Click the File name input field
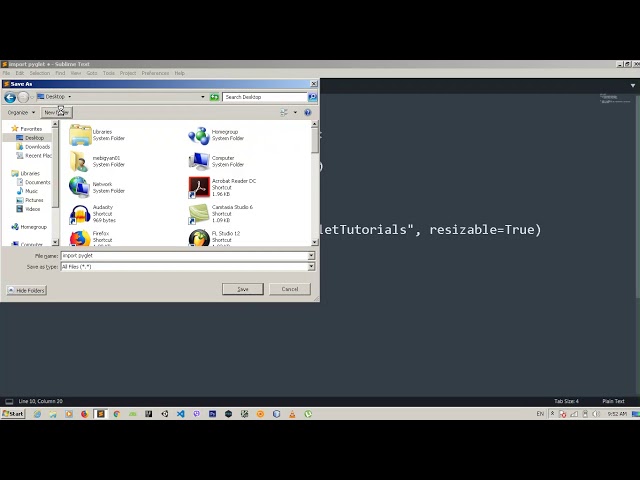The width and height of the screenshot is (640, 480). click(184, 256)
